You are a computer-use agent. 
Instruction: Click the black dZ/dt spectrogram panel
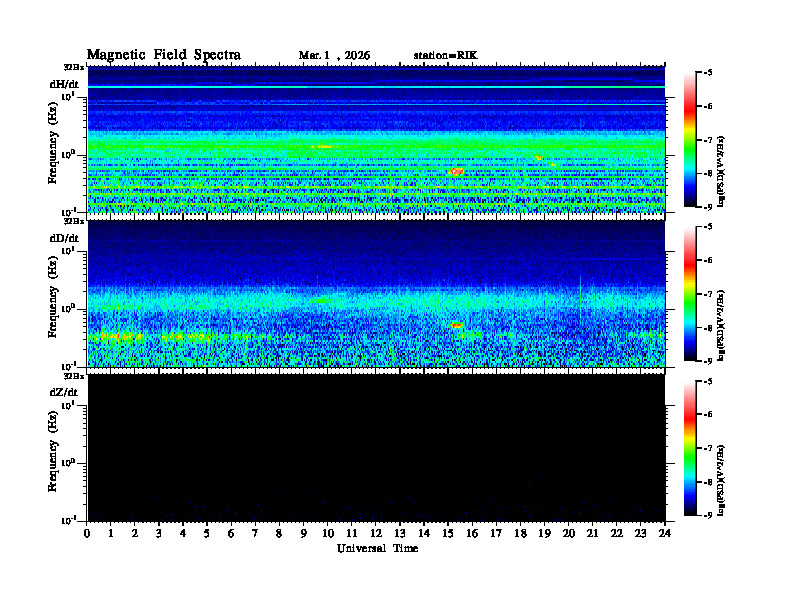pyautogui.click(x=376, y=448)
